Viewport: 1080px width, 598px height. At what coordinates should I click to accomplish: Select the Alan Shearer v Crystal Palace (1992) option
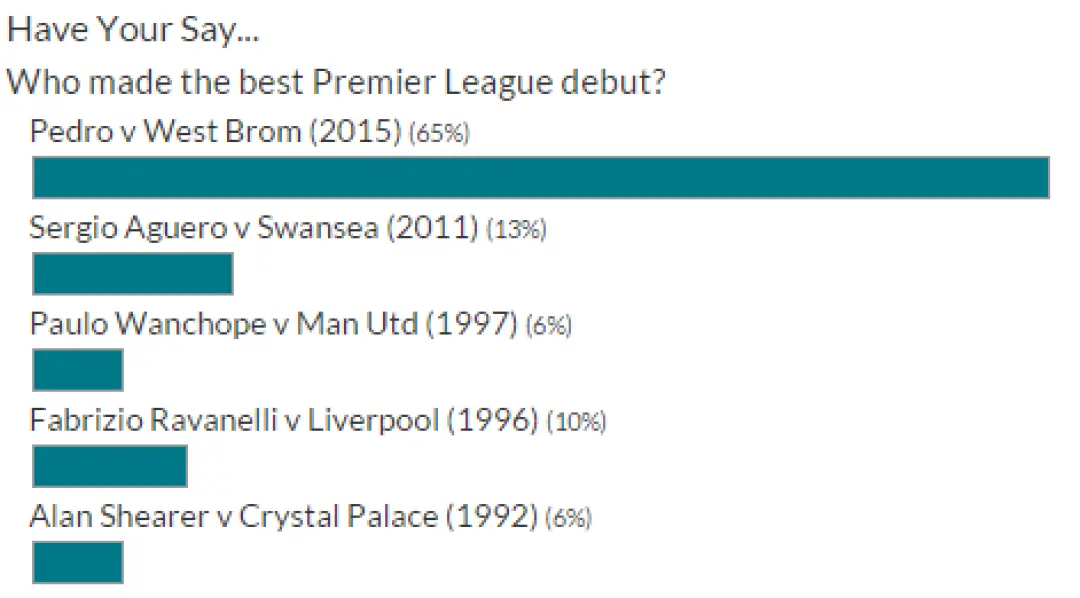(283, 517)
